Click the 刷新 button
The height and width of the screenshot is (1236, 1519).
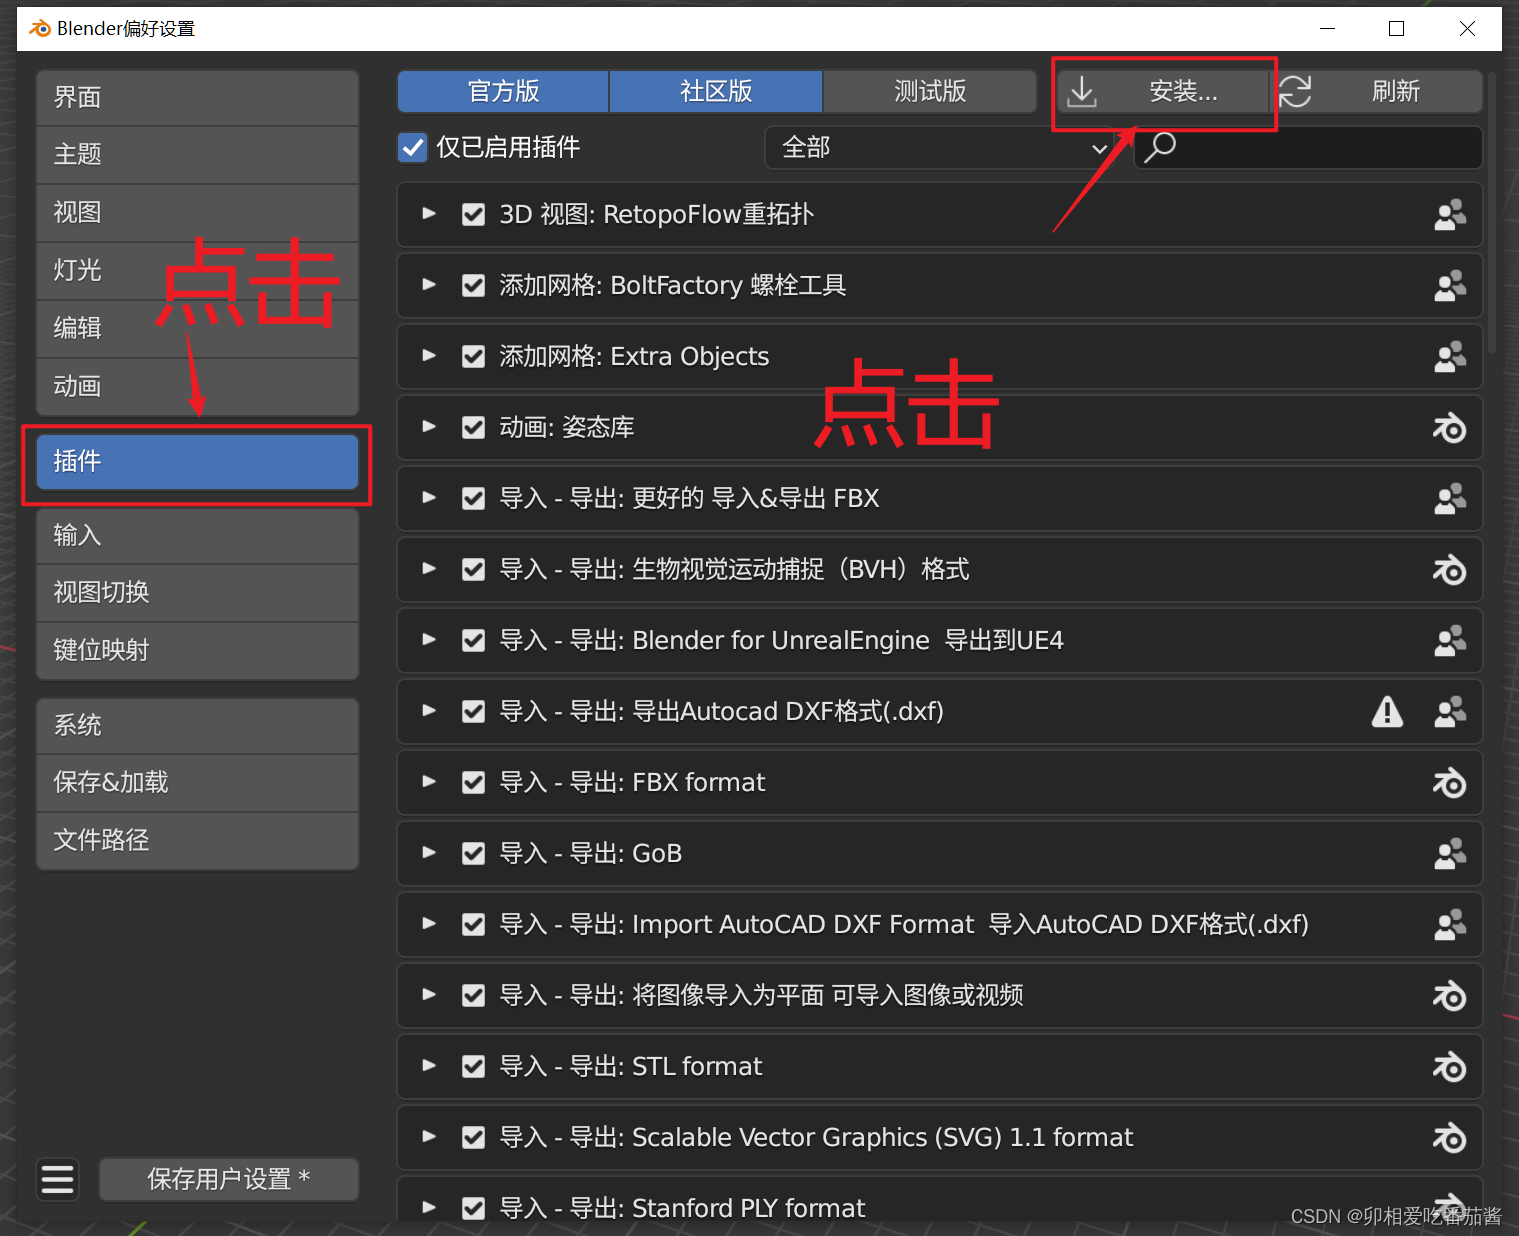tap(1377, 92)
